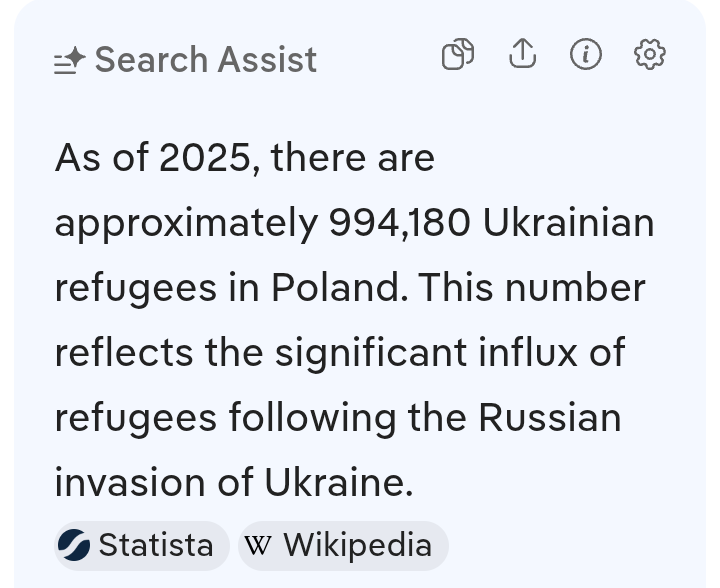Viewport: 720px width, 588px height.
Task: Open the Wikipedia source link
Action: click(357, 545)
